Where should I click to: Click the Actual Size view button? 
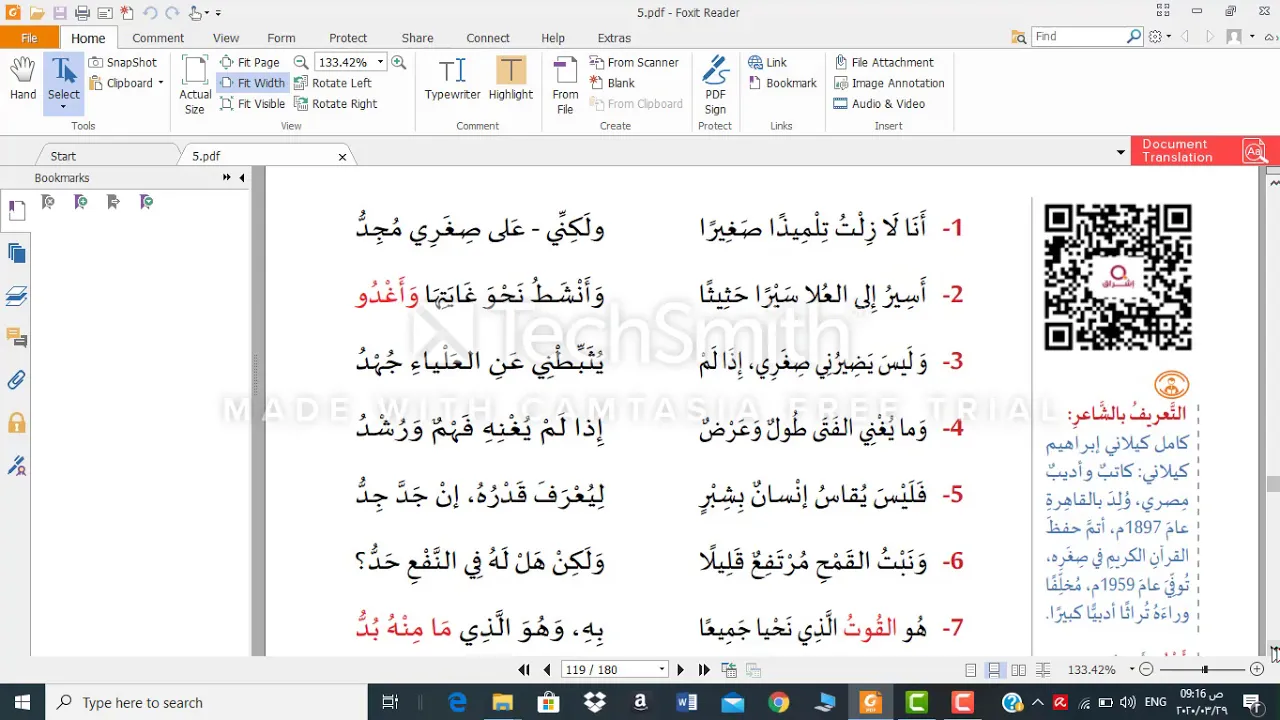tap(195, 85)
